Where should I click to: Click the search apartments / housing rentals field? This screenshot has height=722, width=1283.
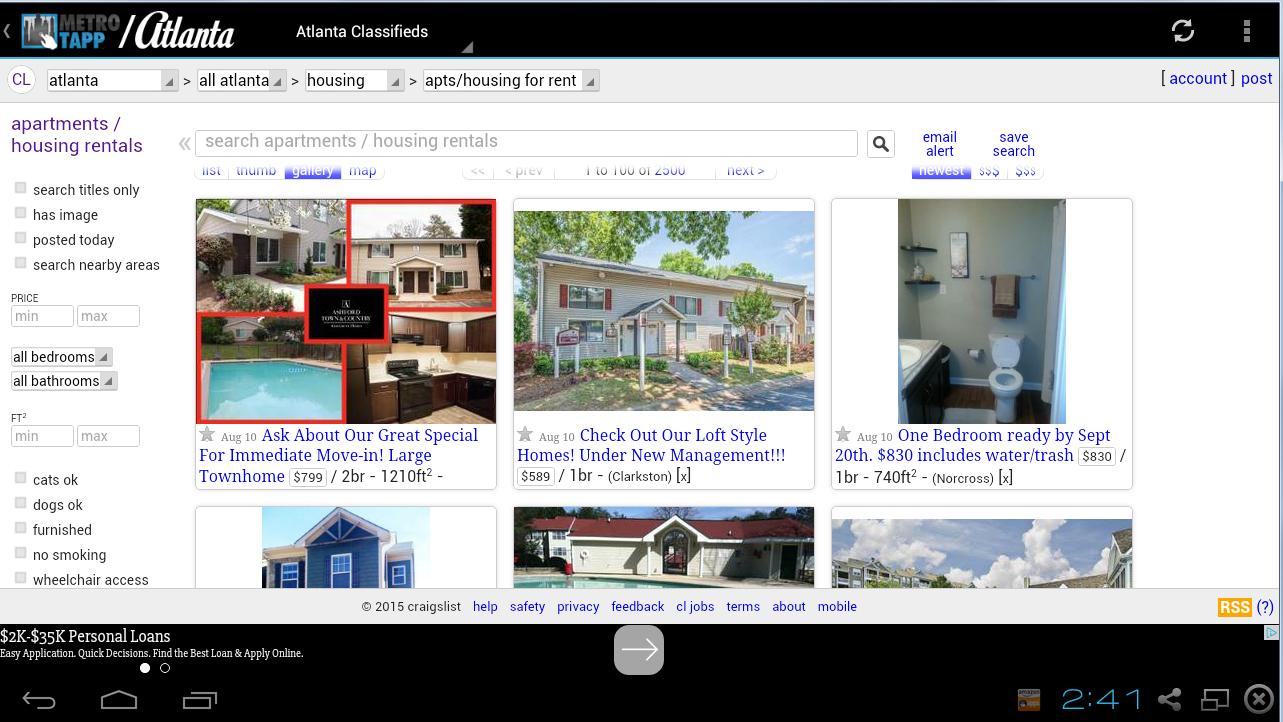tap(526, 143)
